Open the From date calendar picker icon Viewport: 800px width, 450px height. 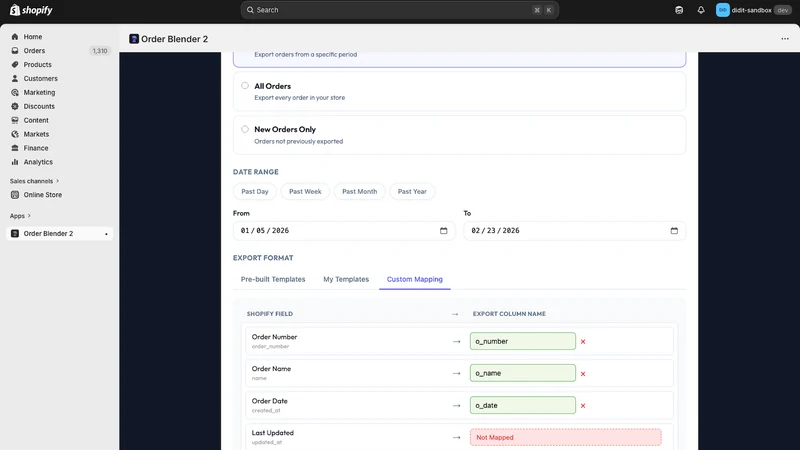(443, 231)
